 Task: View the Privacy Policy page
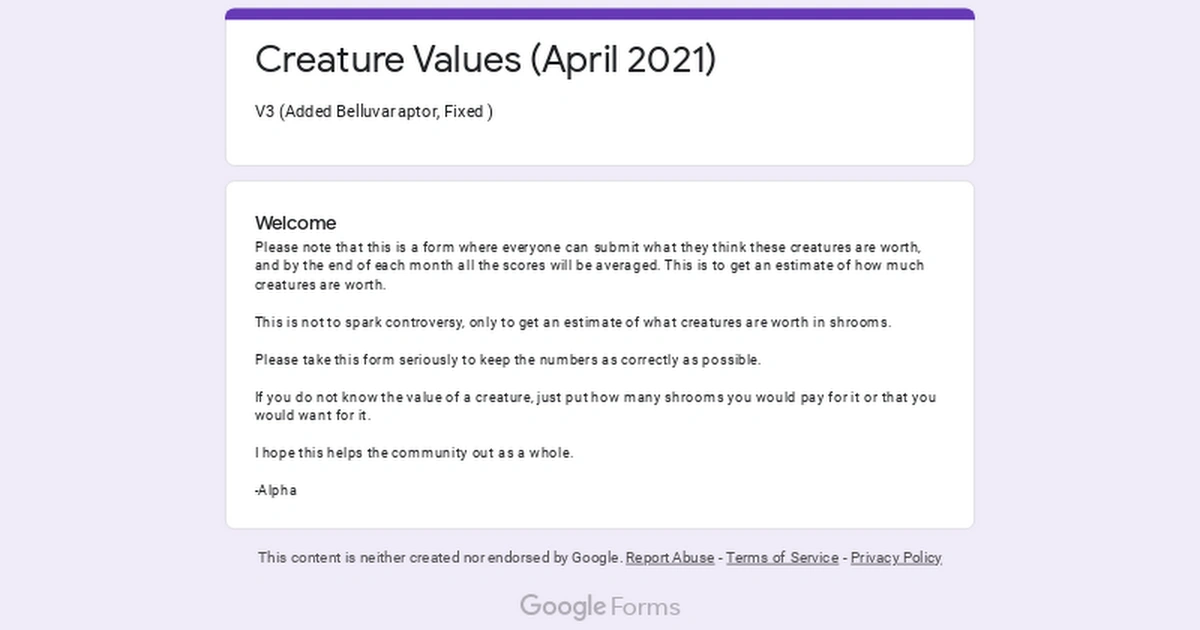coord(896,557)
